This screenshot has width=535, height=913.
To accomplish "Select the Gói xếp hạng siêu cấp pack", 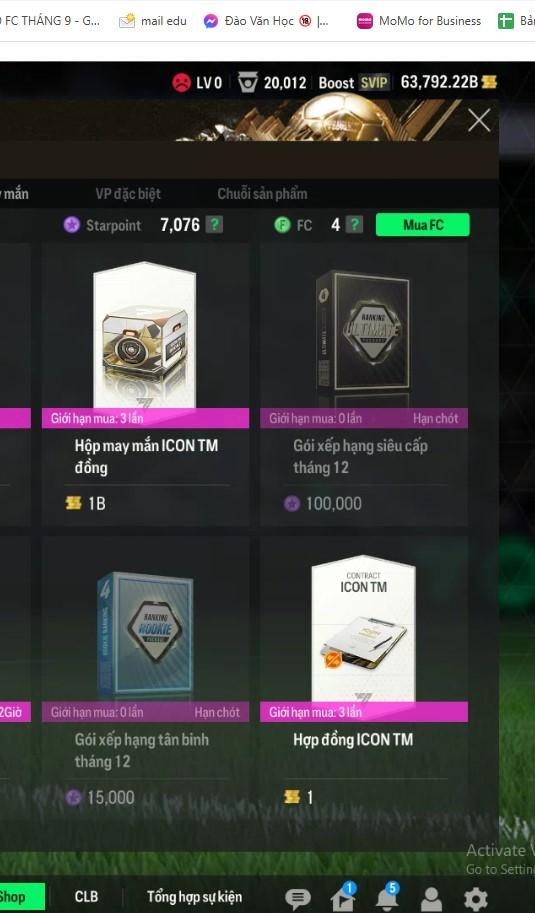I will pyautogui.click(x=364, y=385).
